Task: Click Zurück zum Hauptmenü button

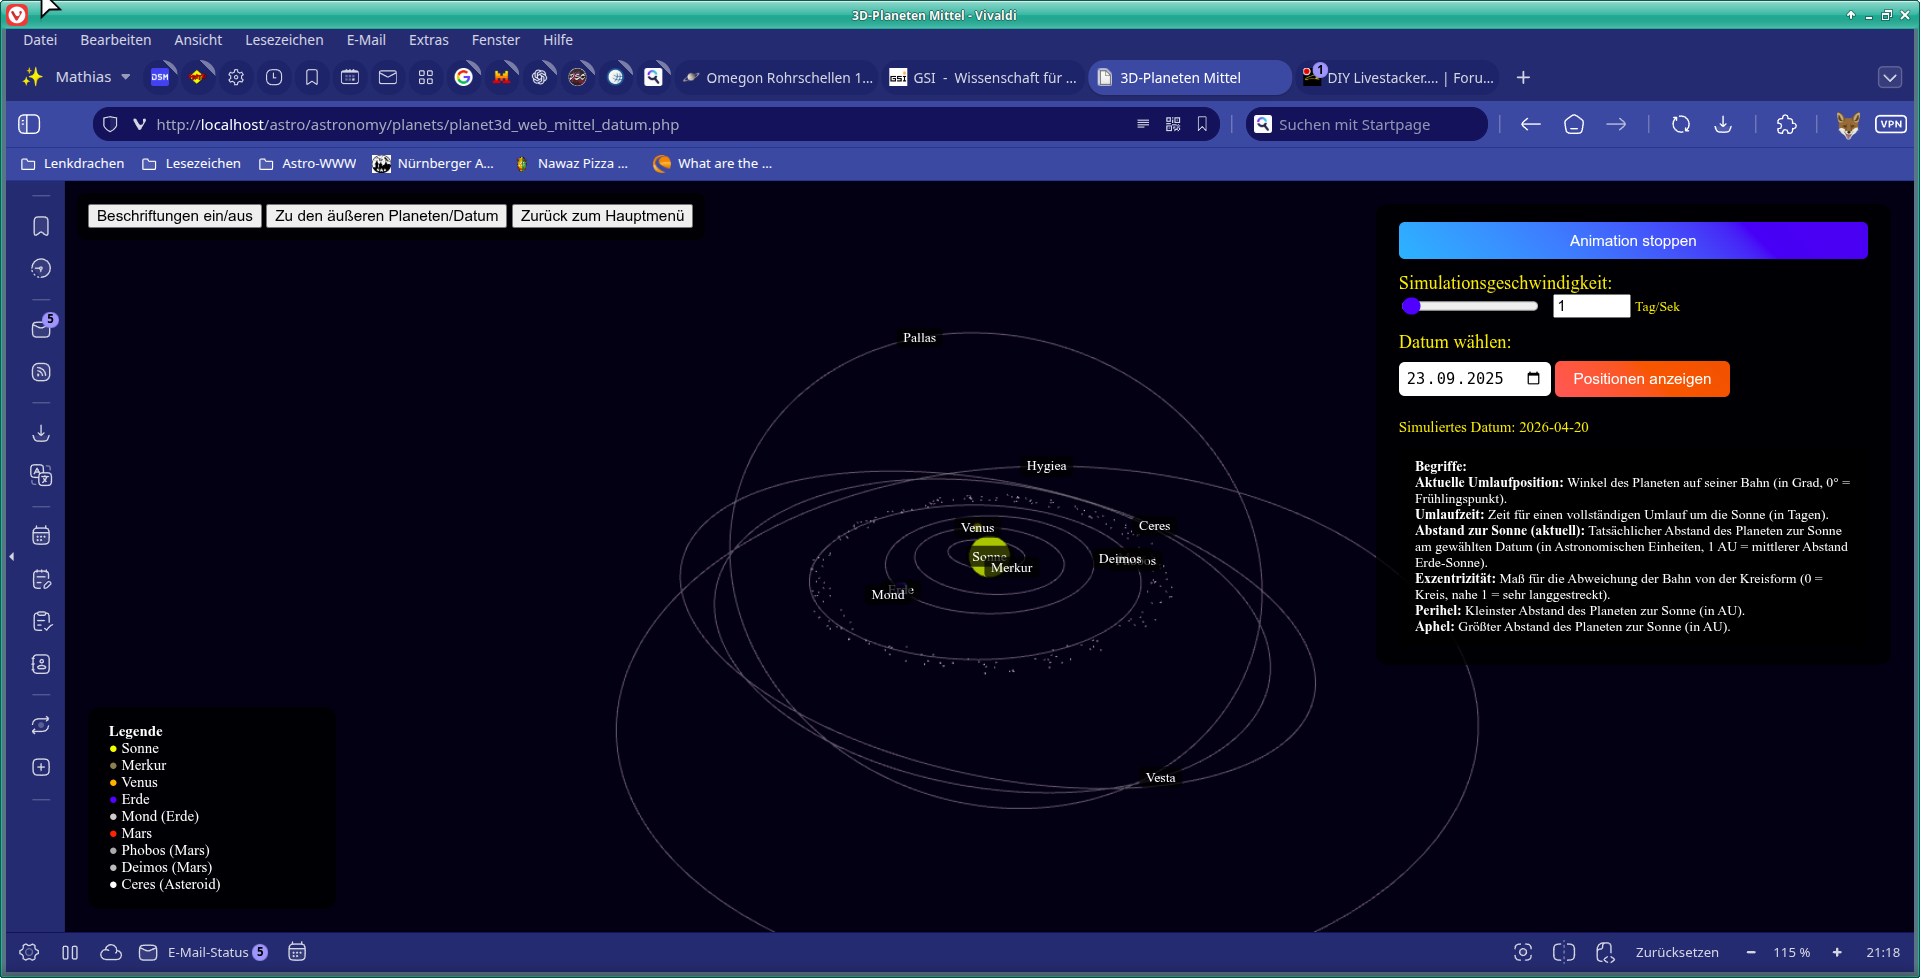Action: click(x=603, y=216)
